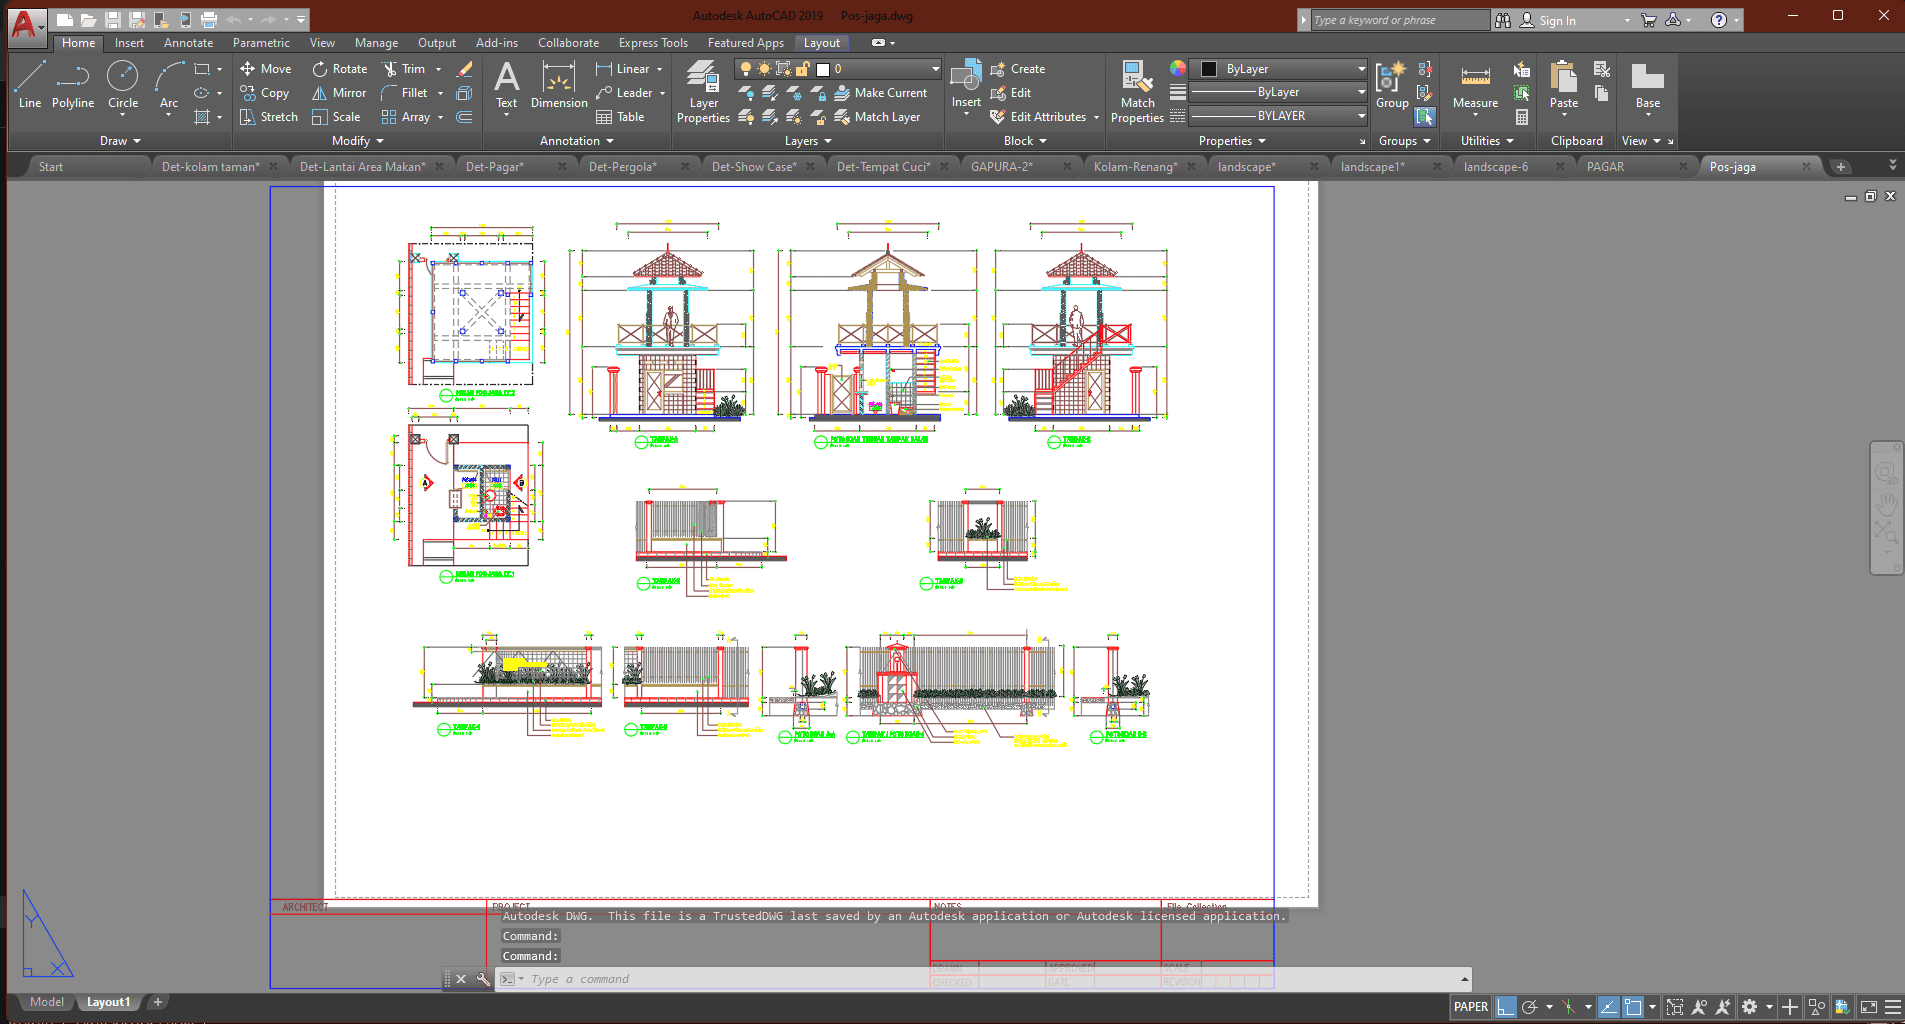Open the ByLayer object color dropdown
Image resolution: width=1905 pixels, height=1024 pixels.
1361,69
